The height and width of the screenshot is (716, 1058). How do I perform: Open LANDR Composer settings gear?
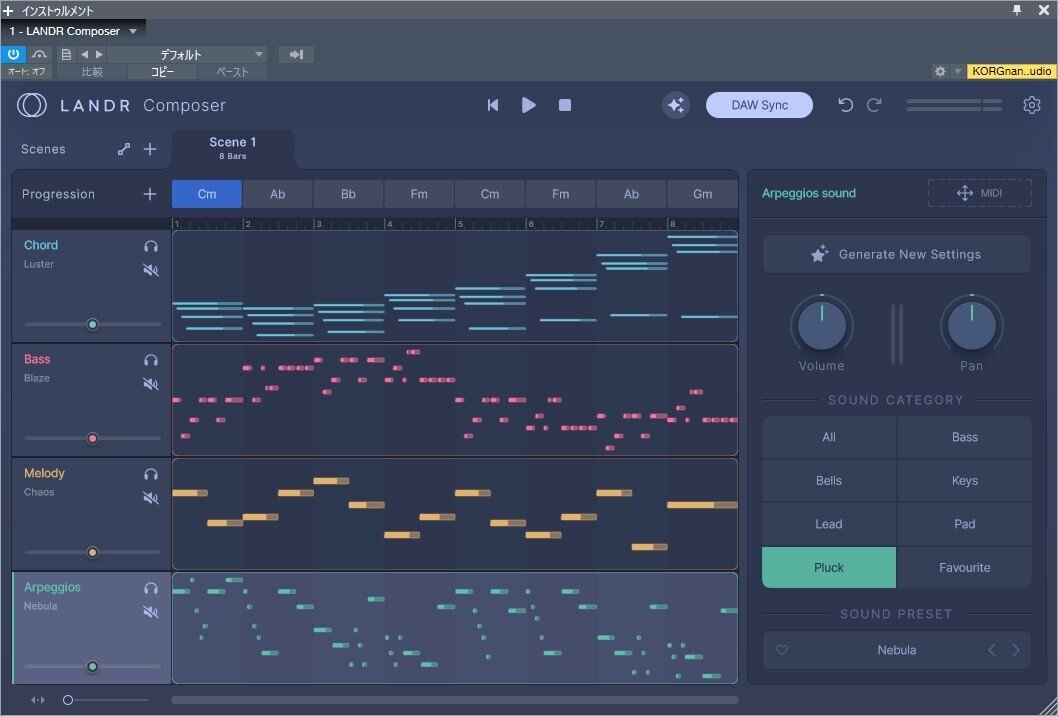[x=1032, y=104]
